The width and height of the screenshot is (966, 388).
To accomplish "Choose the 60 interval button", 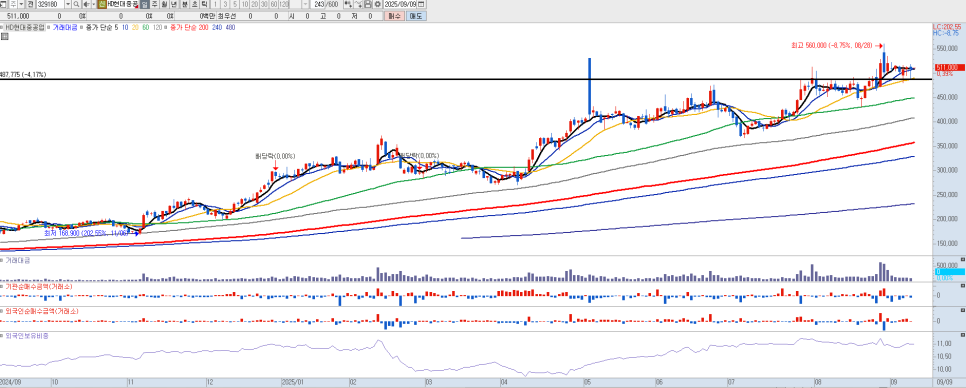I will 274,4.
